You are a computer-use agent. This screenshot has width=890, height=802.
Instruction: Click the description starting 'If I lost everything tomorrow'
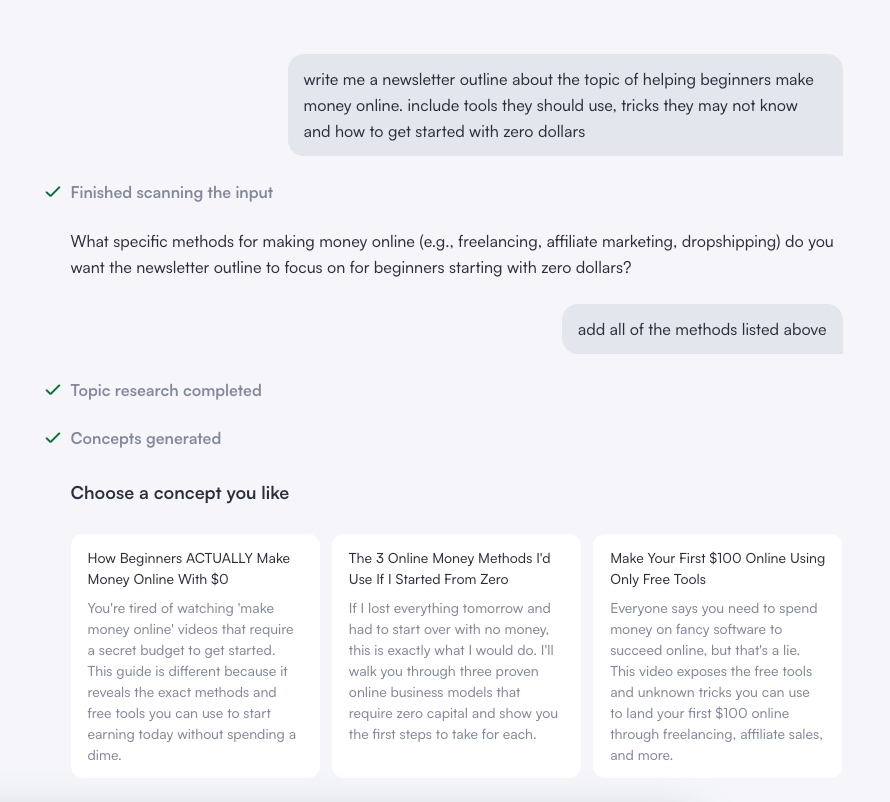point(453,671)
